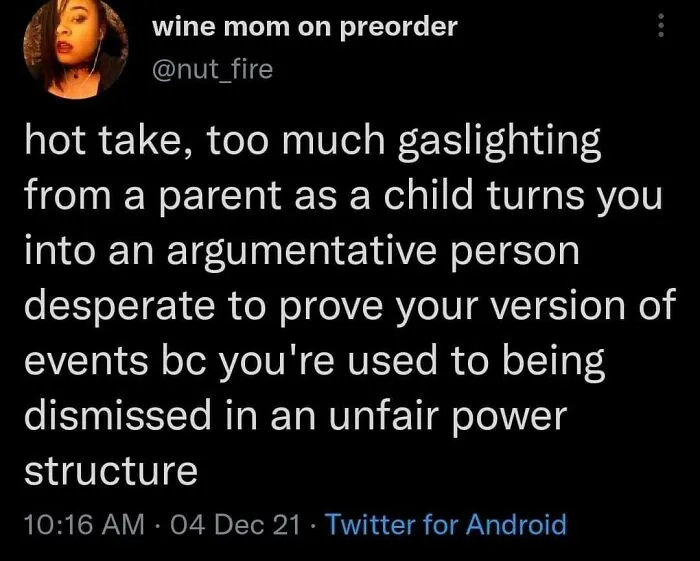Click the word "power" in the tweet

pyautogui.click(x=510, y=419)
